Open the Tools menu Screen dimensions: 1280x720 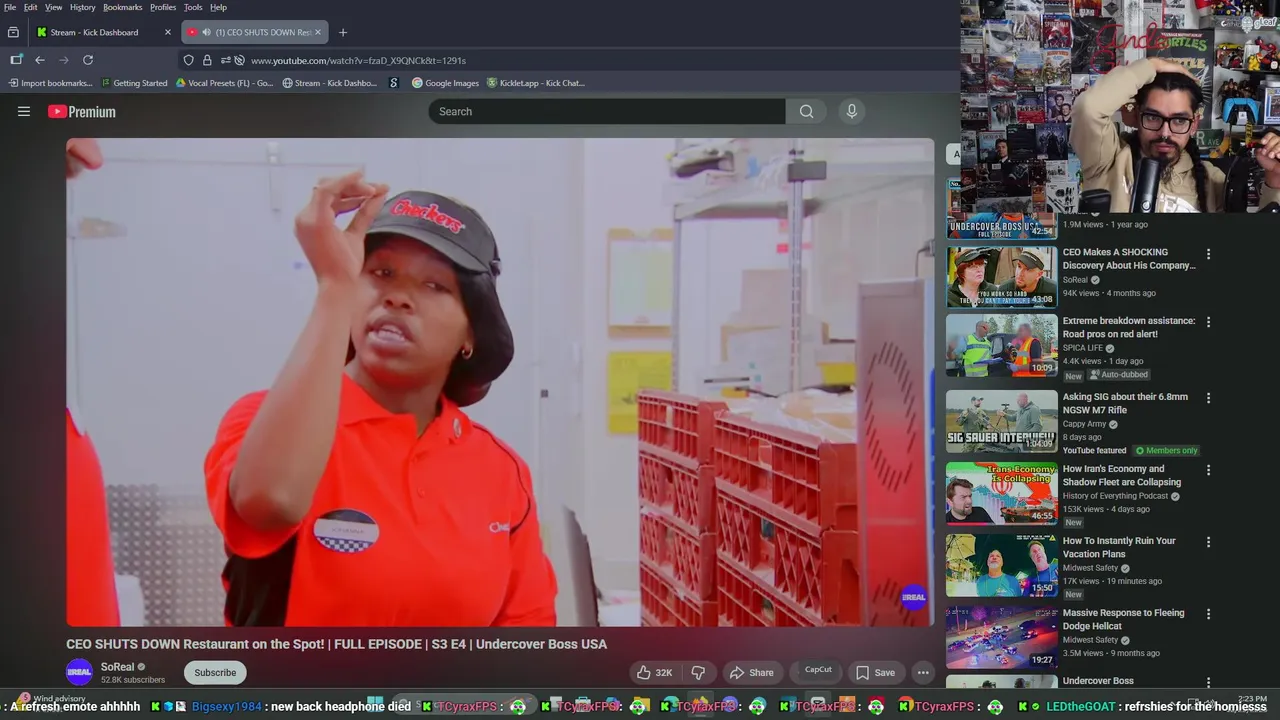193,7
